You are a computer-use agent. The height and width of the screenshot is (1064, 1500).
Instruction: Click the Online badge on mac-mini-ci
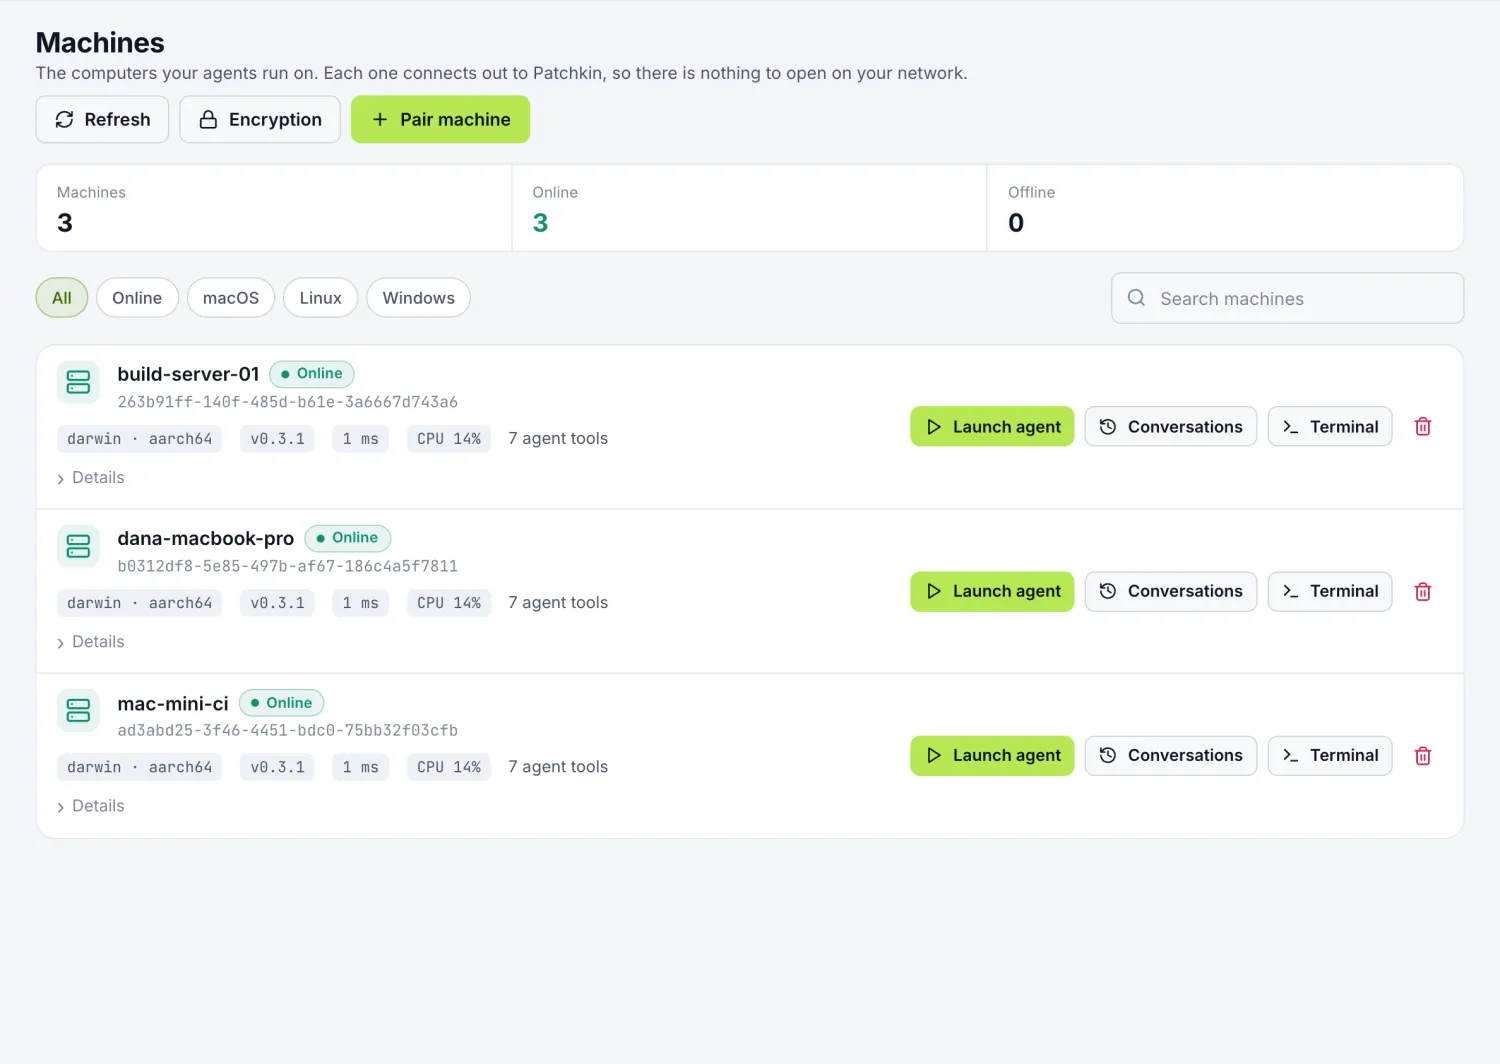(282, 703)
